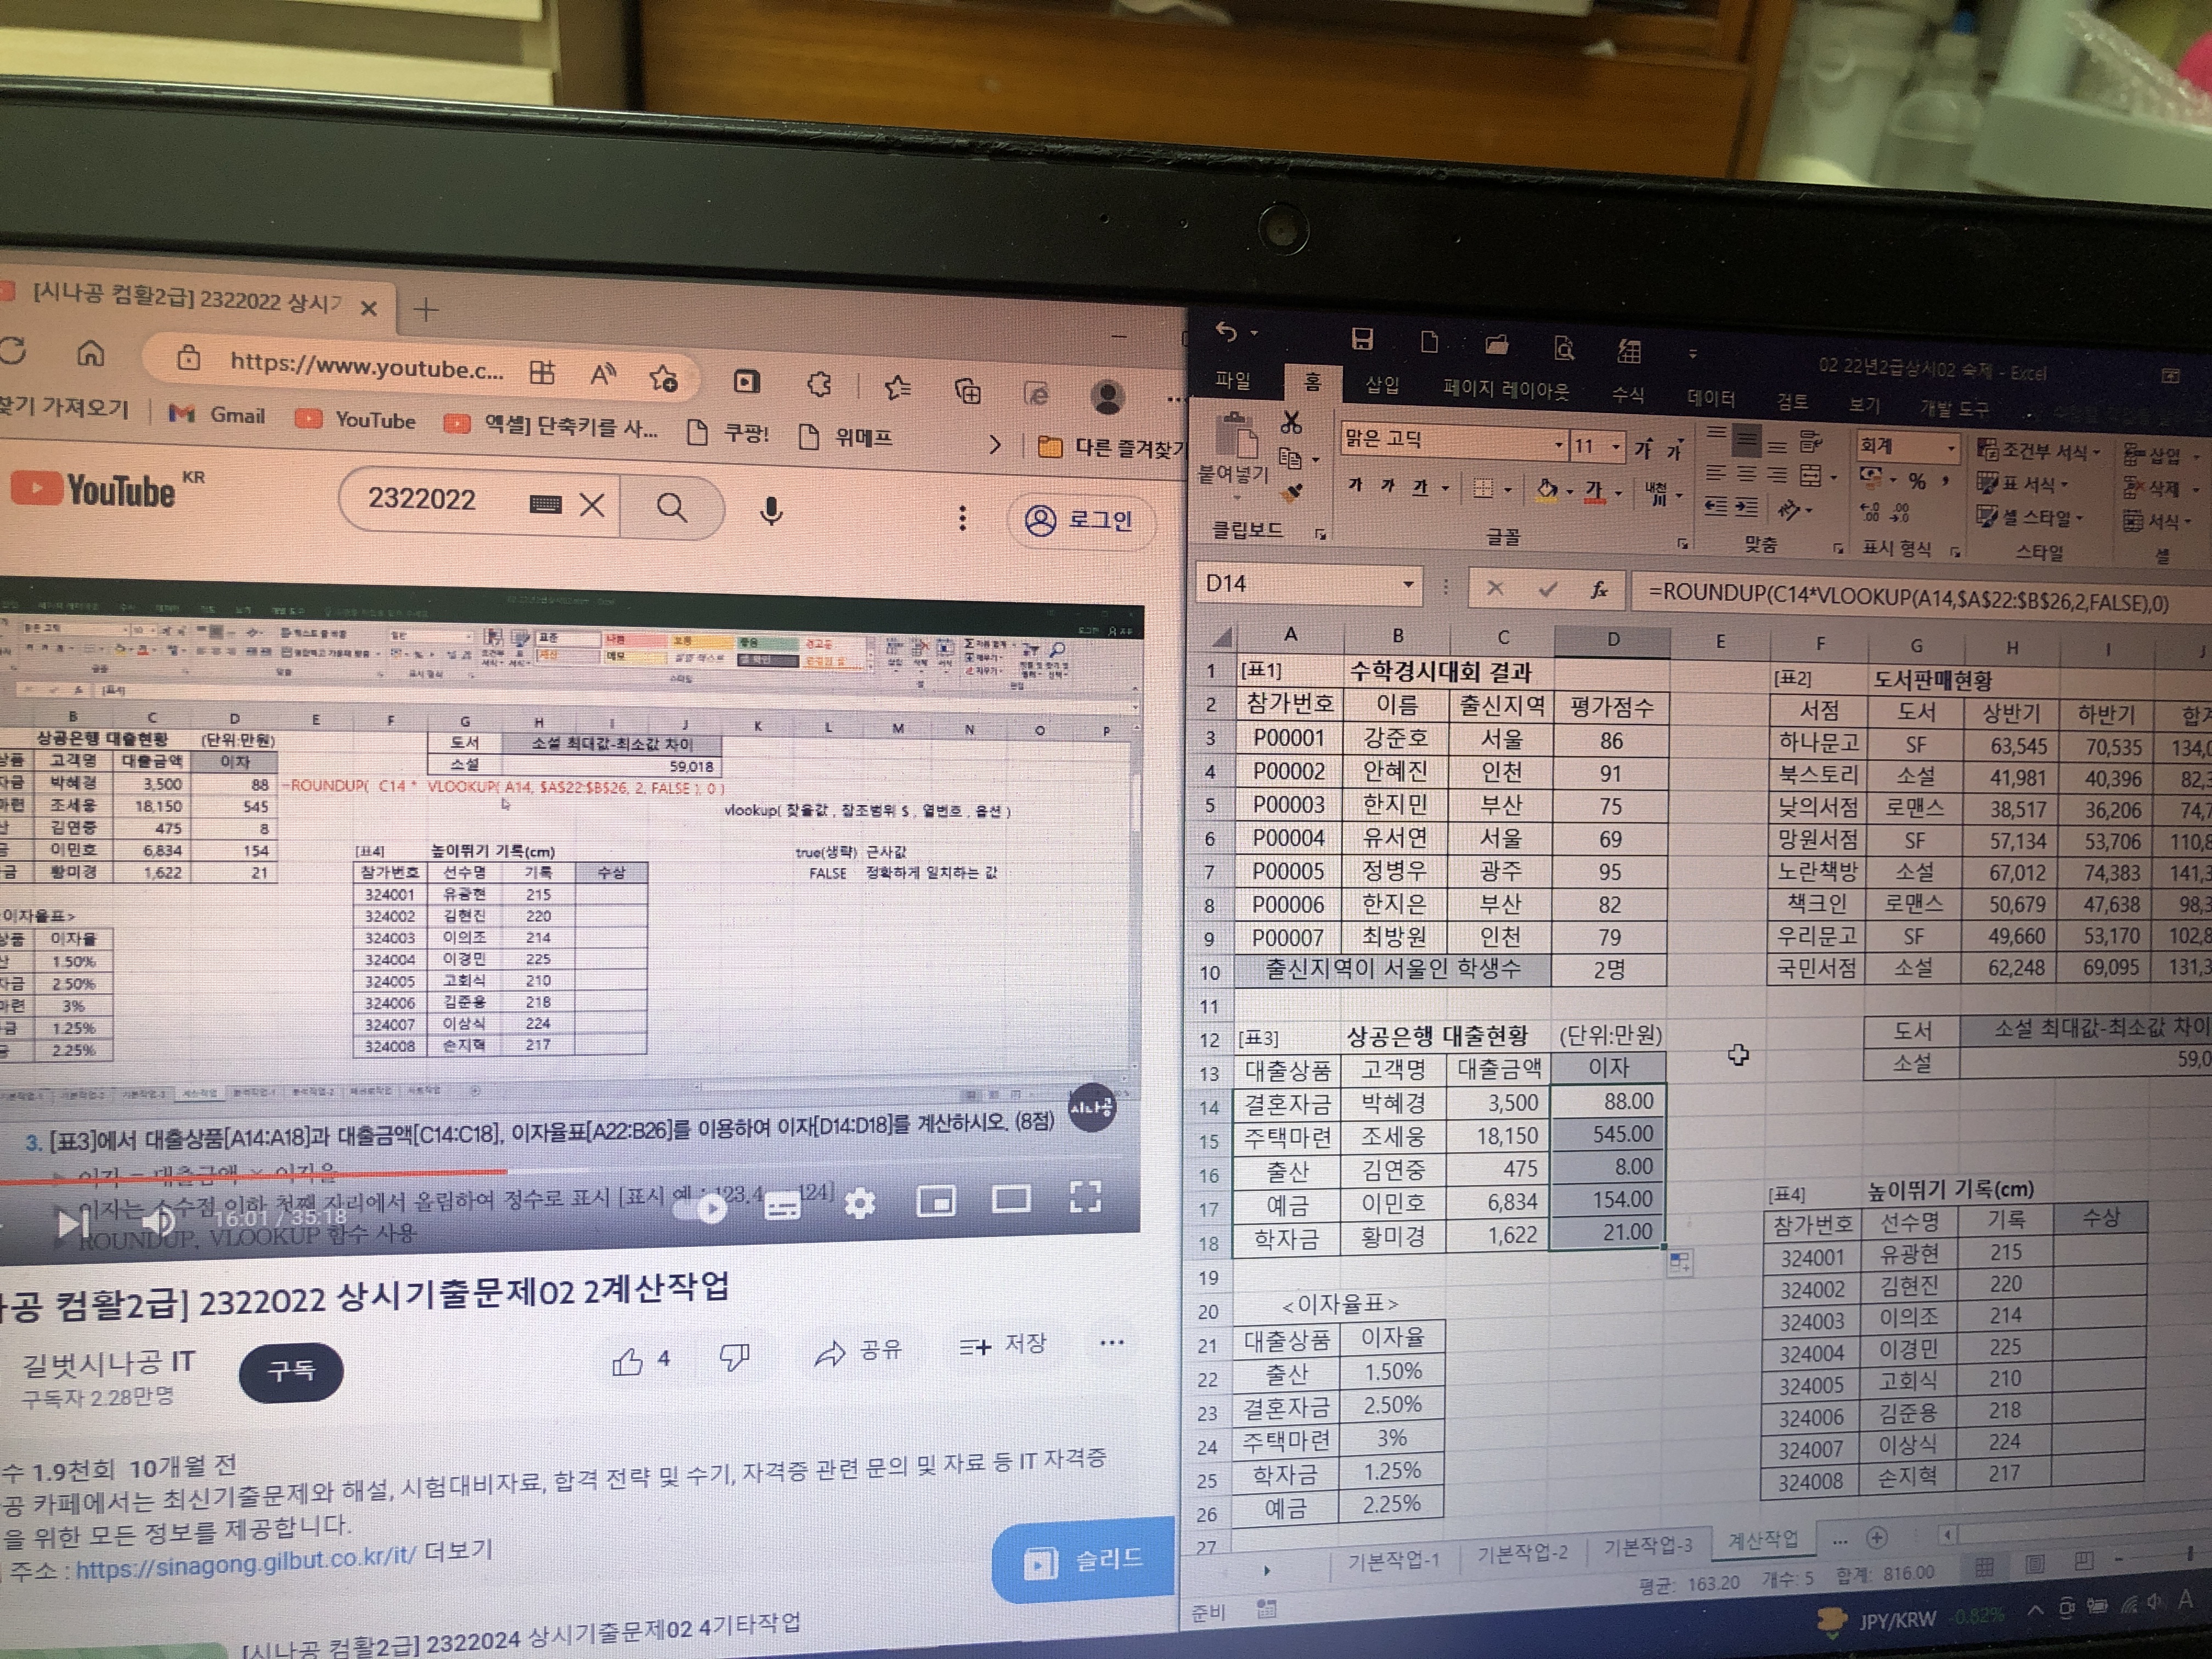
Task: Open YouTube video settings gear
Action: coord(859,1204)
